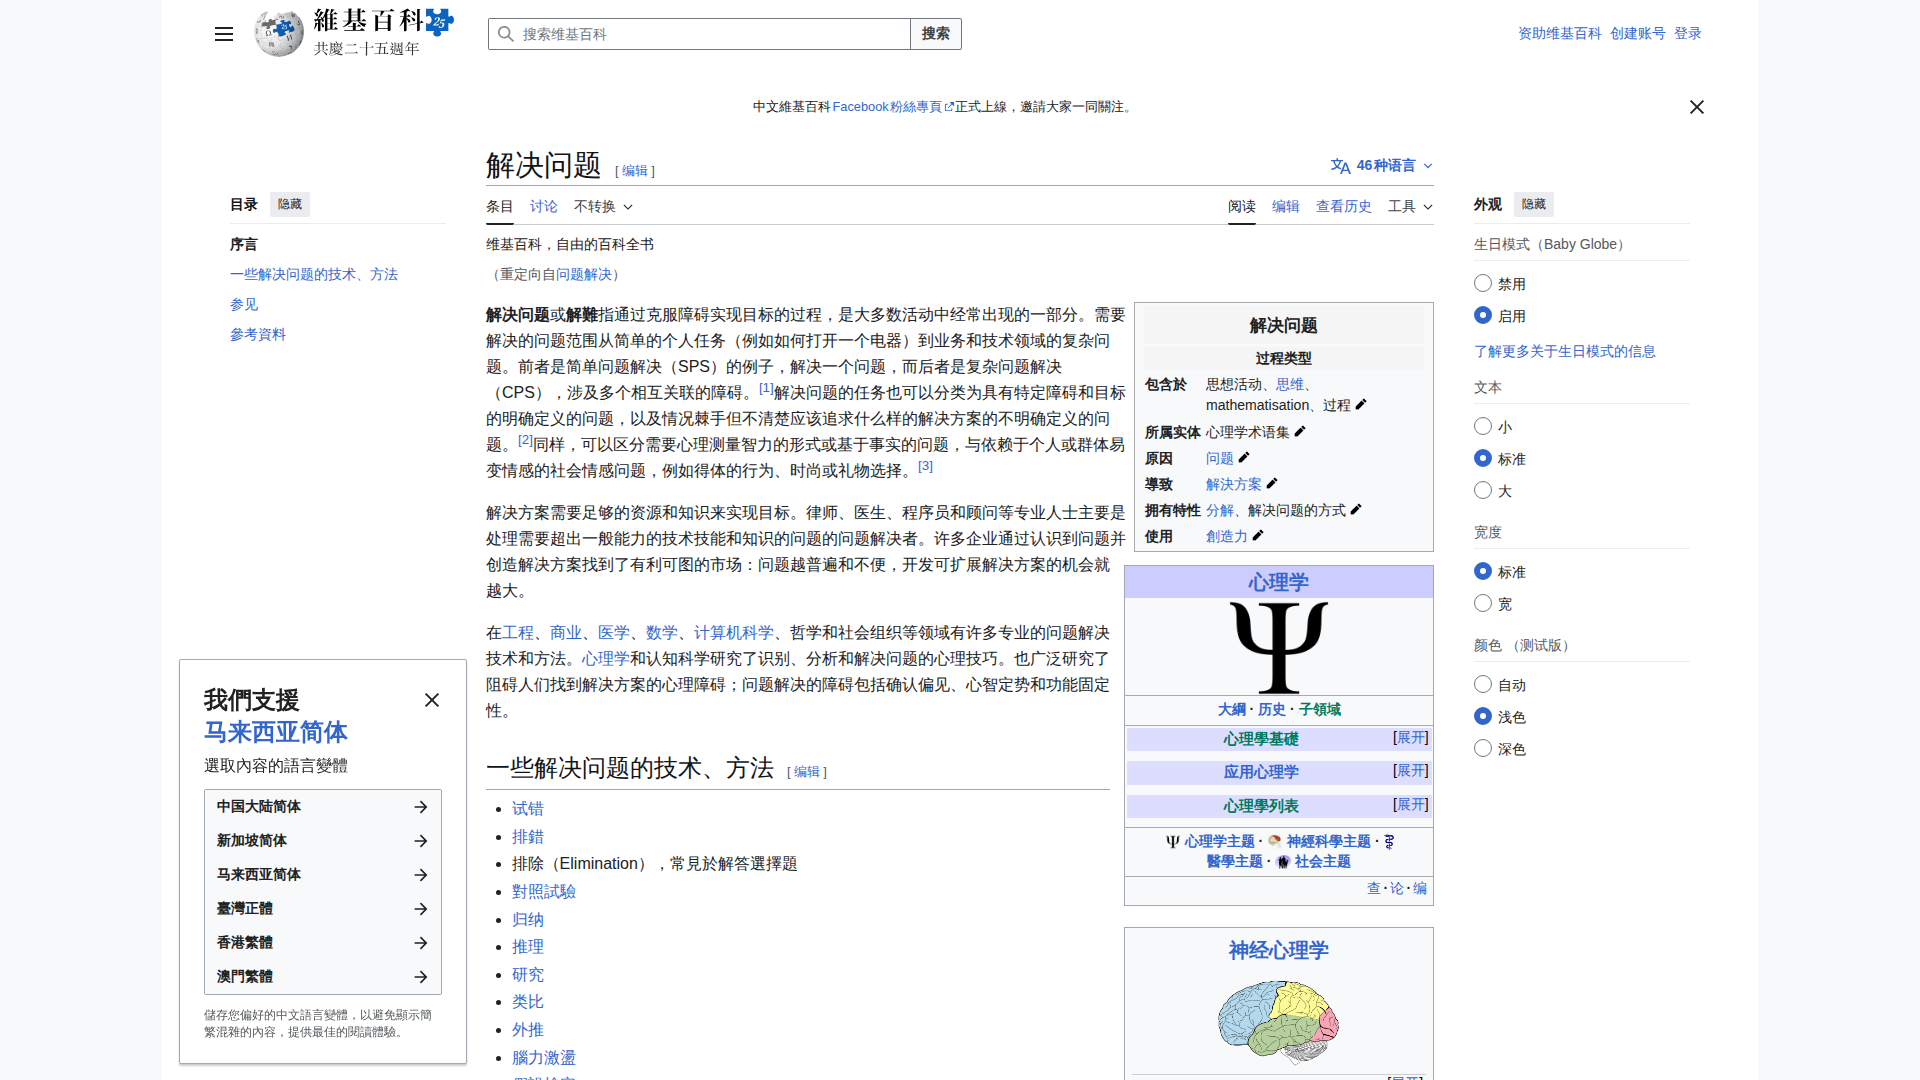1920x1080 pixels.
Task: Open the 工具 tools dropdown
Action: click(1409, 207)
